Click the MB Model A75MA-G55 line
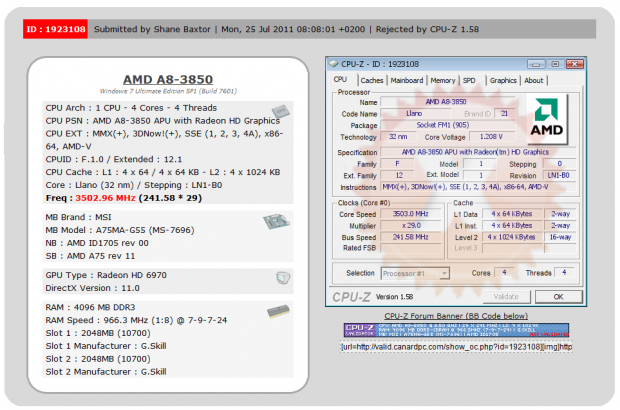 pos(120,230)
